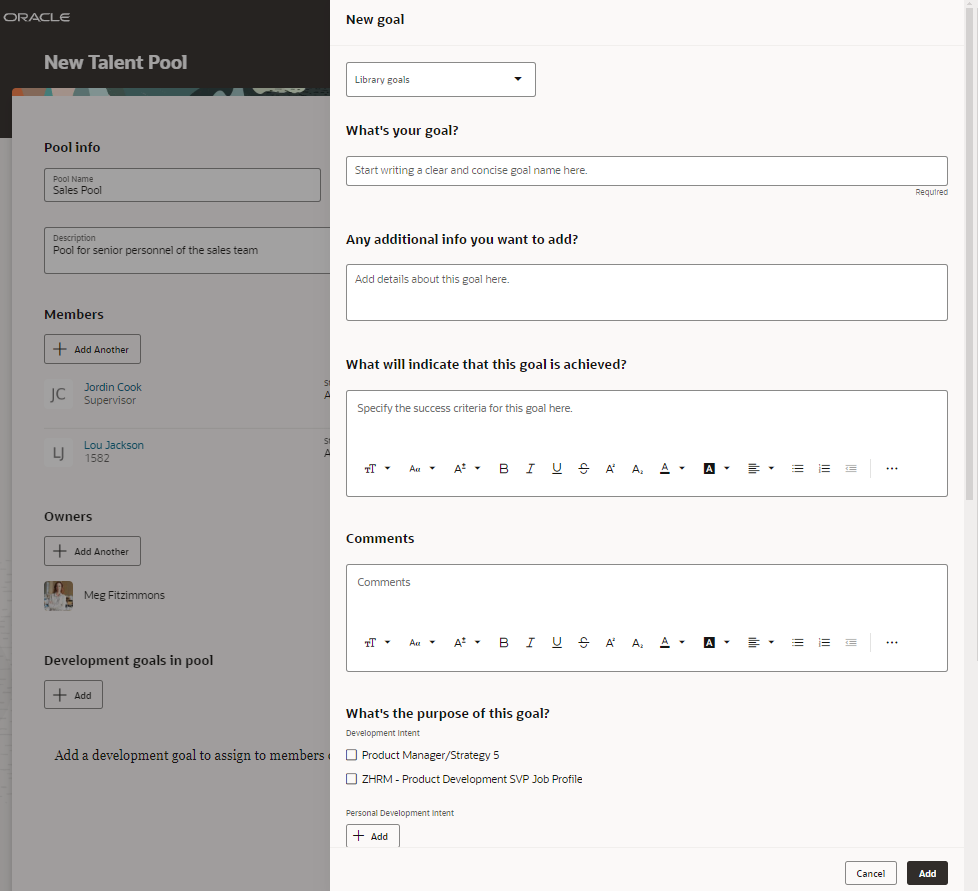Insert bulleted list in success criteria editor

tap(797, 468)
